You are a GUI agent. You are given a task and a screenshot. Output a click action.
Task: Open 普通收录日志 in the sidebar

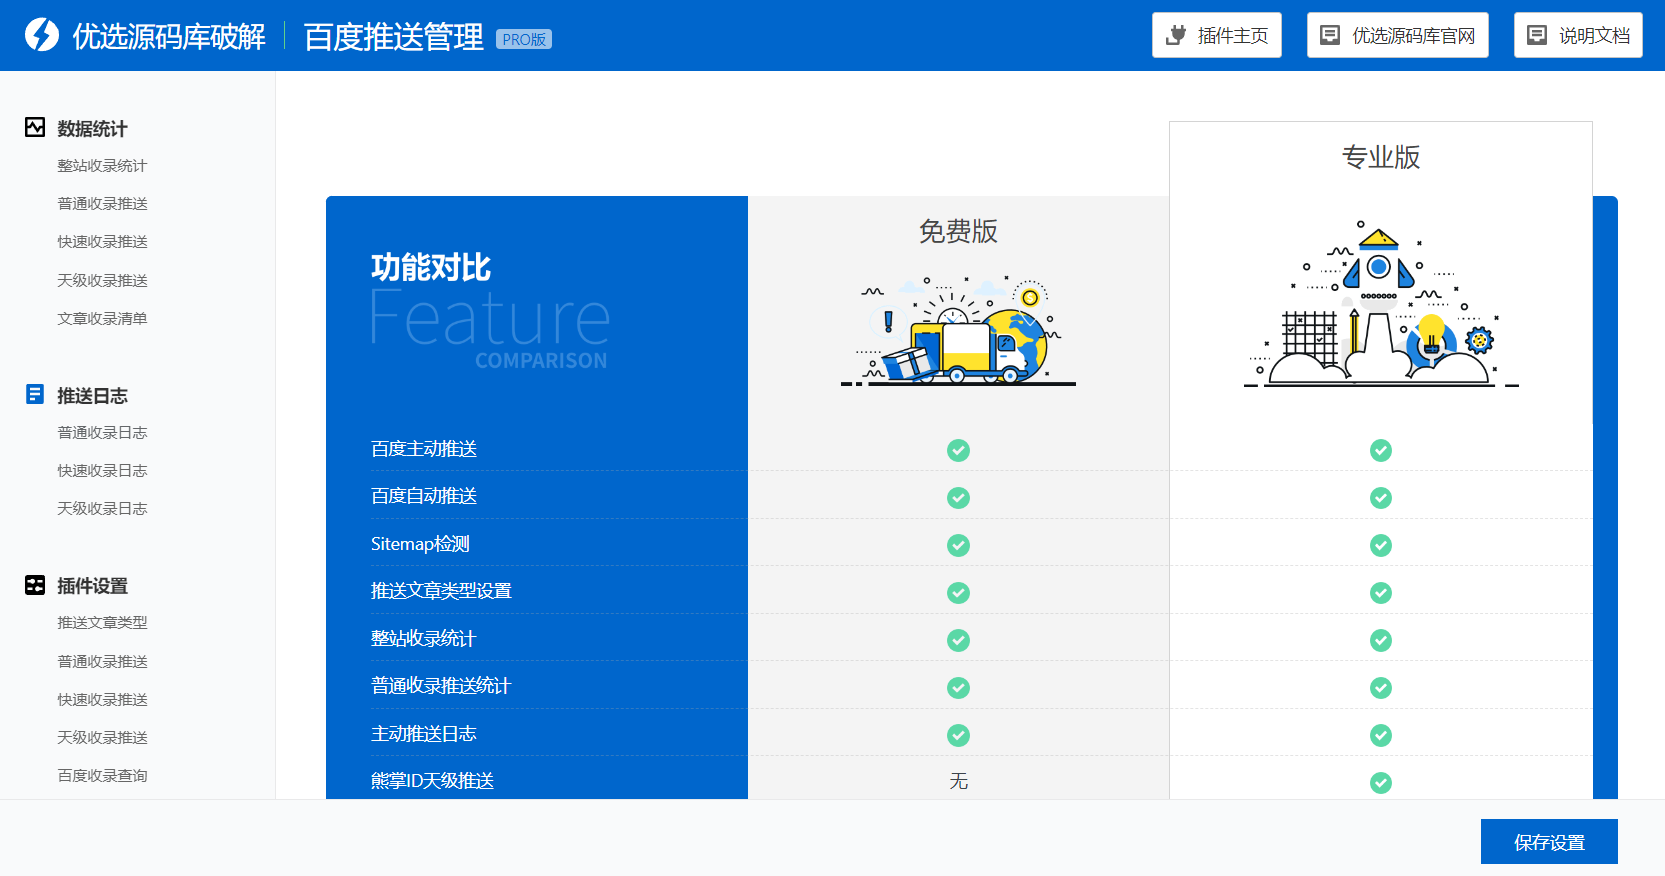102,433
